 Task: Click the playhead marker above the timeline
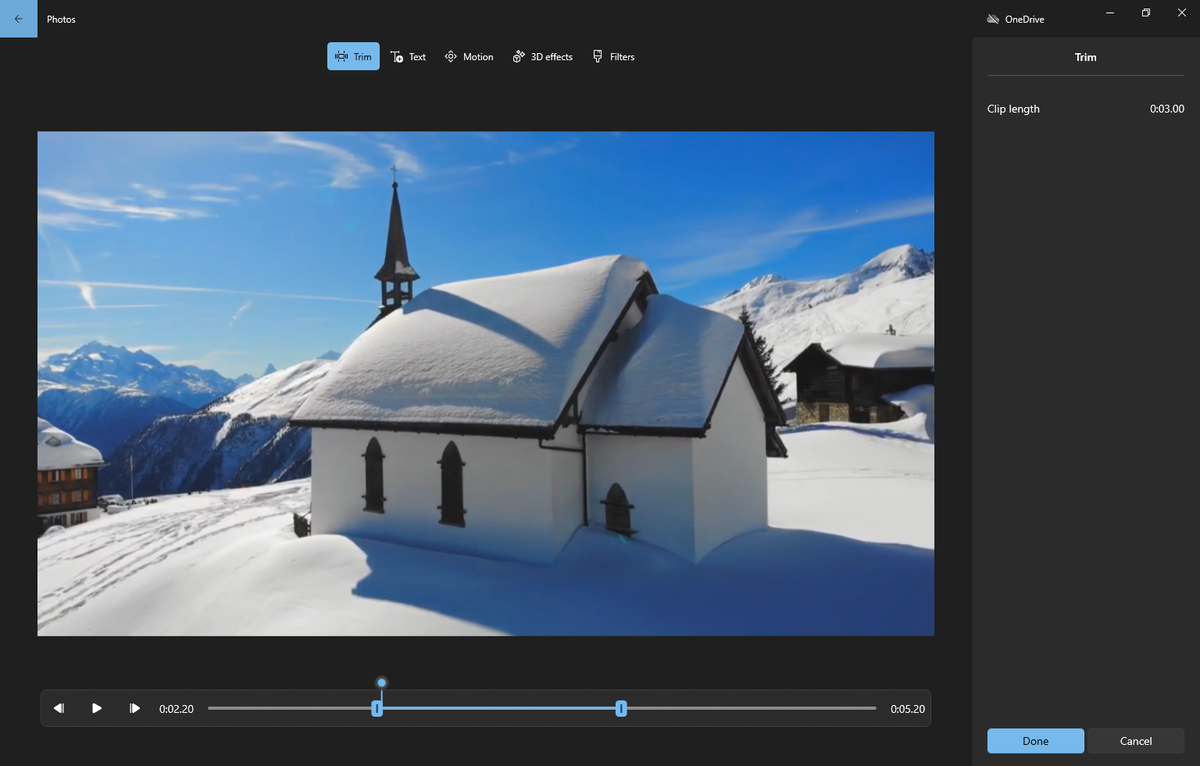[x=381, y=682]
